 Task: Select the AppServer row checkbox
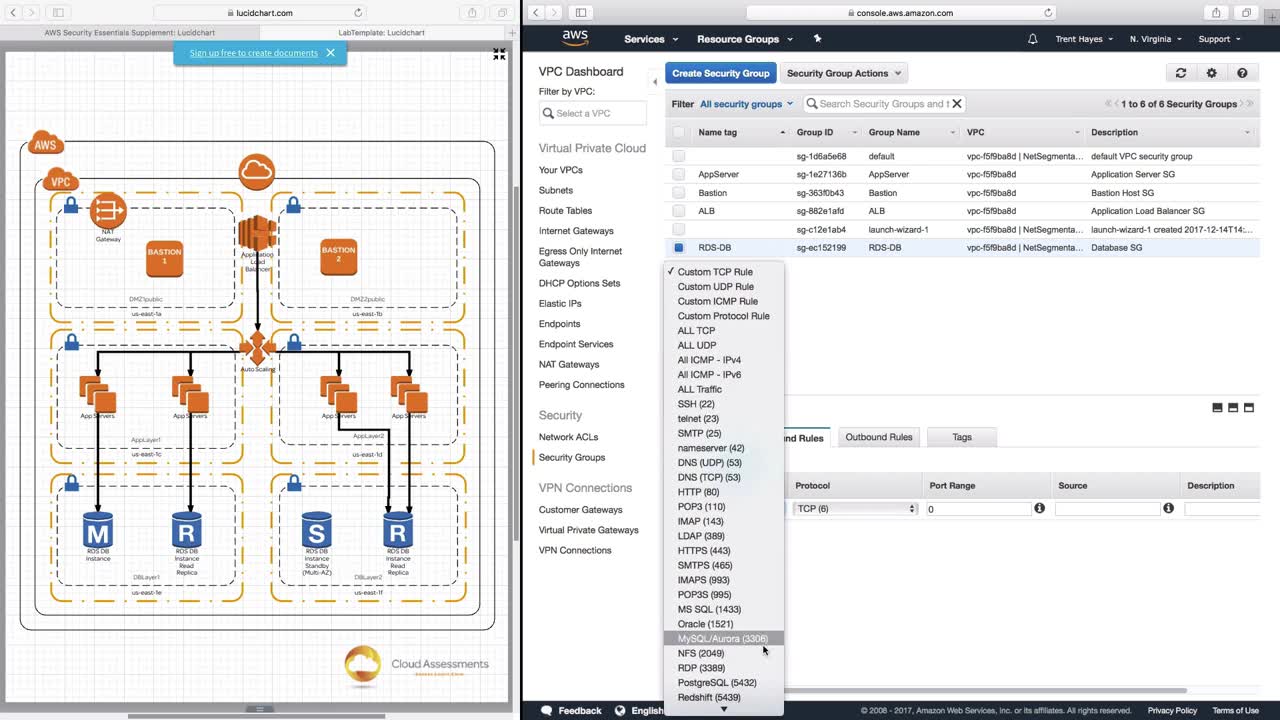pyautogui.click(x=679, y=175)
